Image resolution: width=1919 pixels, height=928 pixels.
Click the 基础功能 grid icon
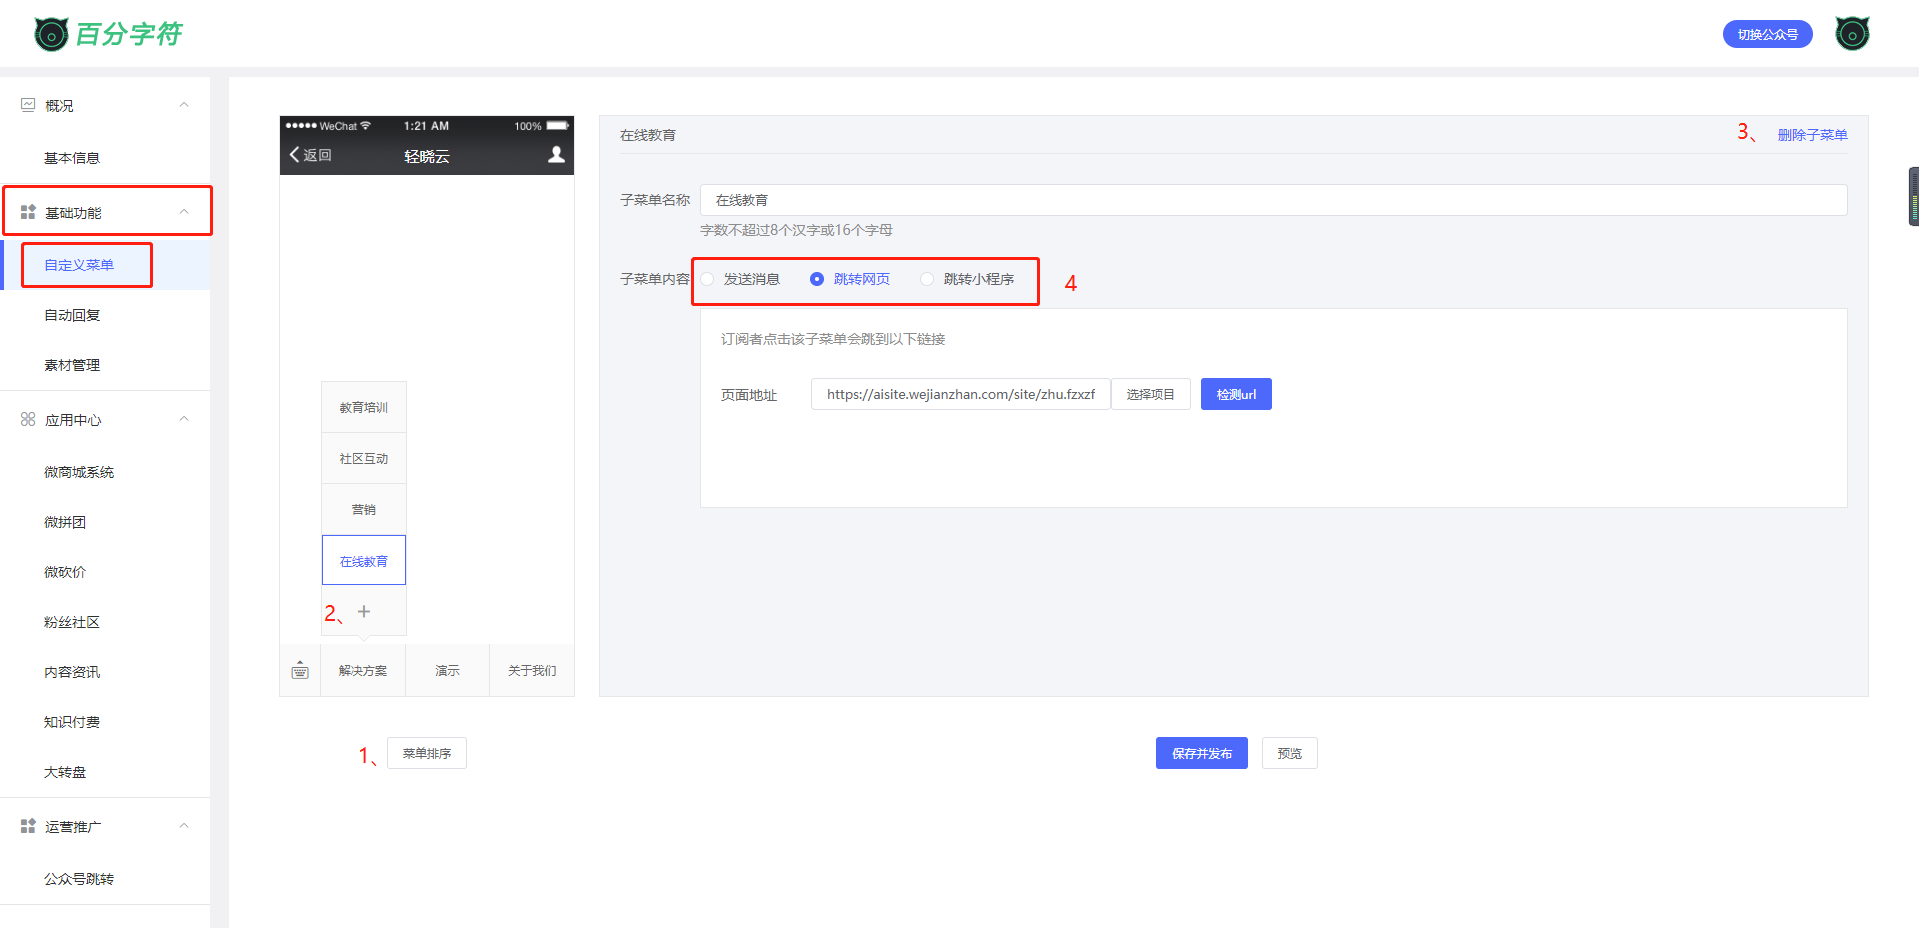(x=28, y=212)
